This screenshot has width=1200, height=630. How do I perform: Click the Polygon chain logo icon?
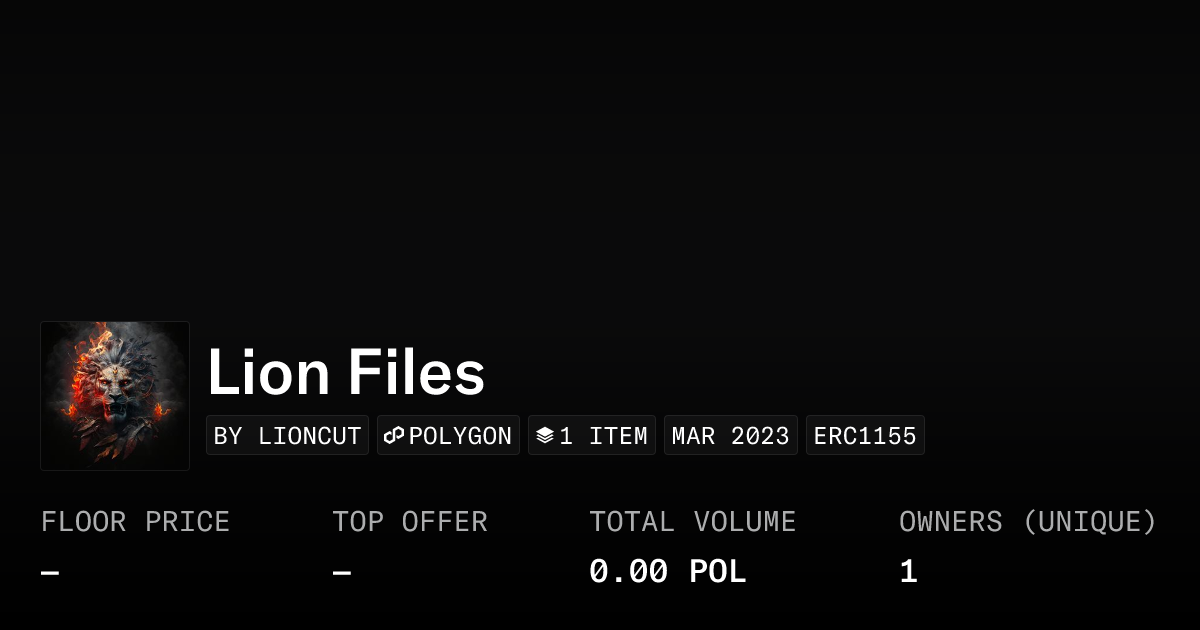(x=394, y=436)
